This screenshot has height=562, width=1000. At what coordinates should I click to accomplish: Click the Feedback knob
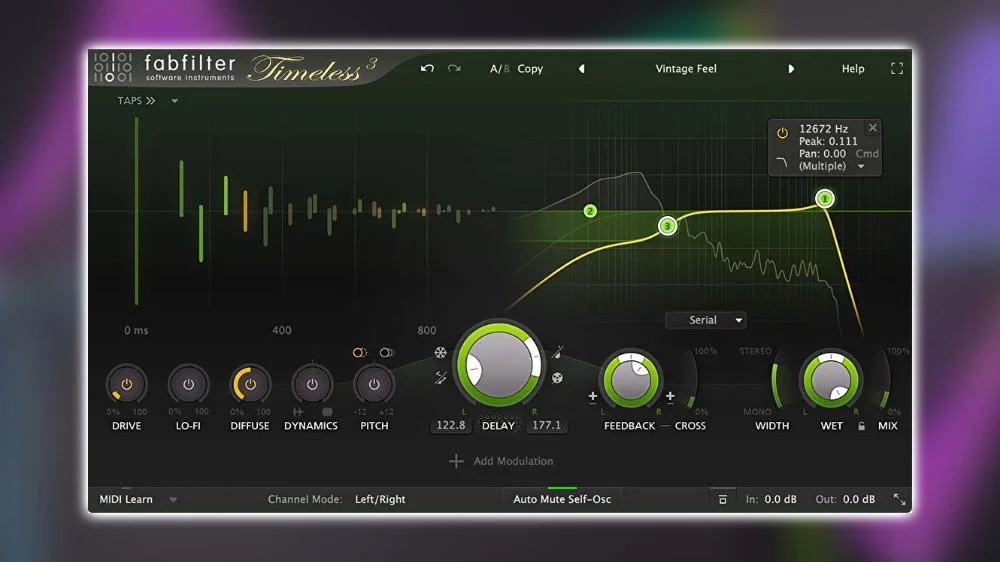(x=630, y=380)
